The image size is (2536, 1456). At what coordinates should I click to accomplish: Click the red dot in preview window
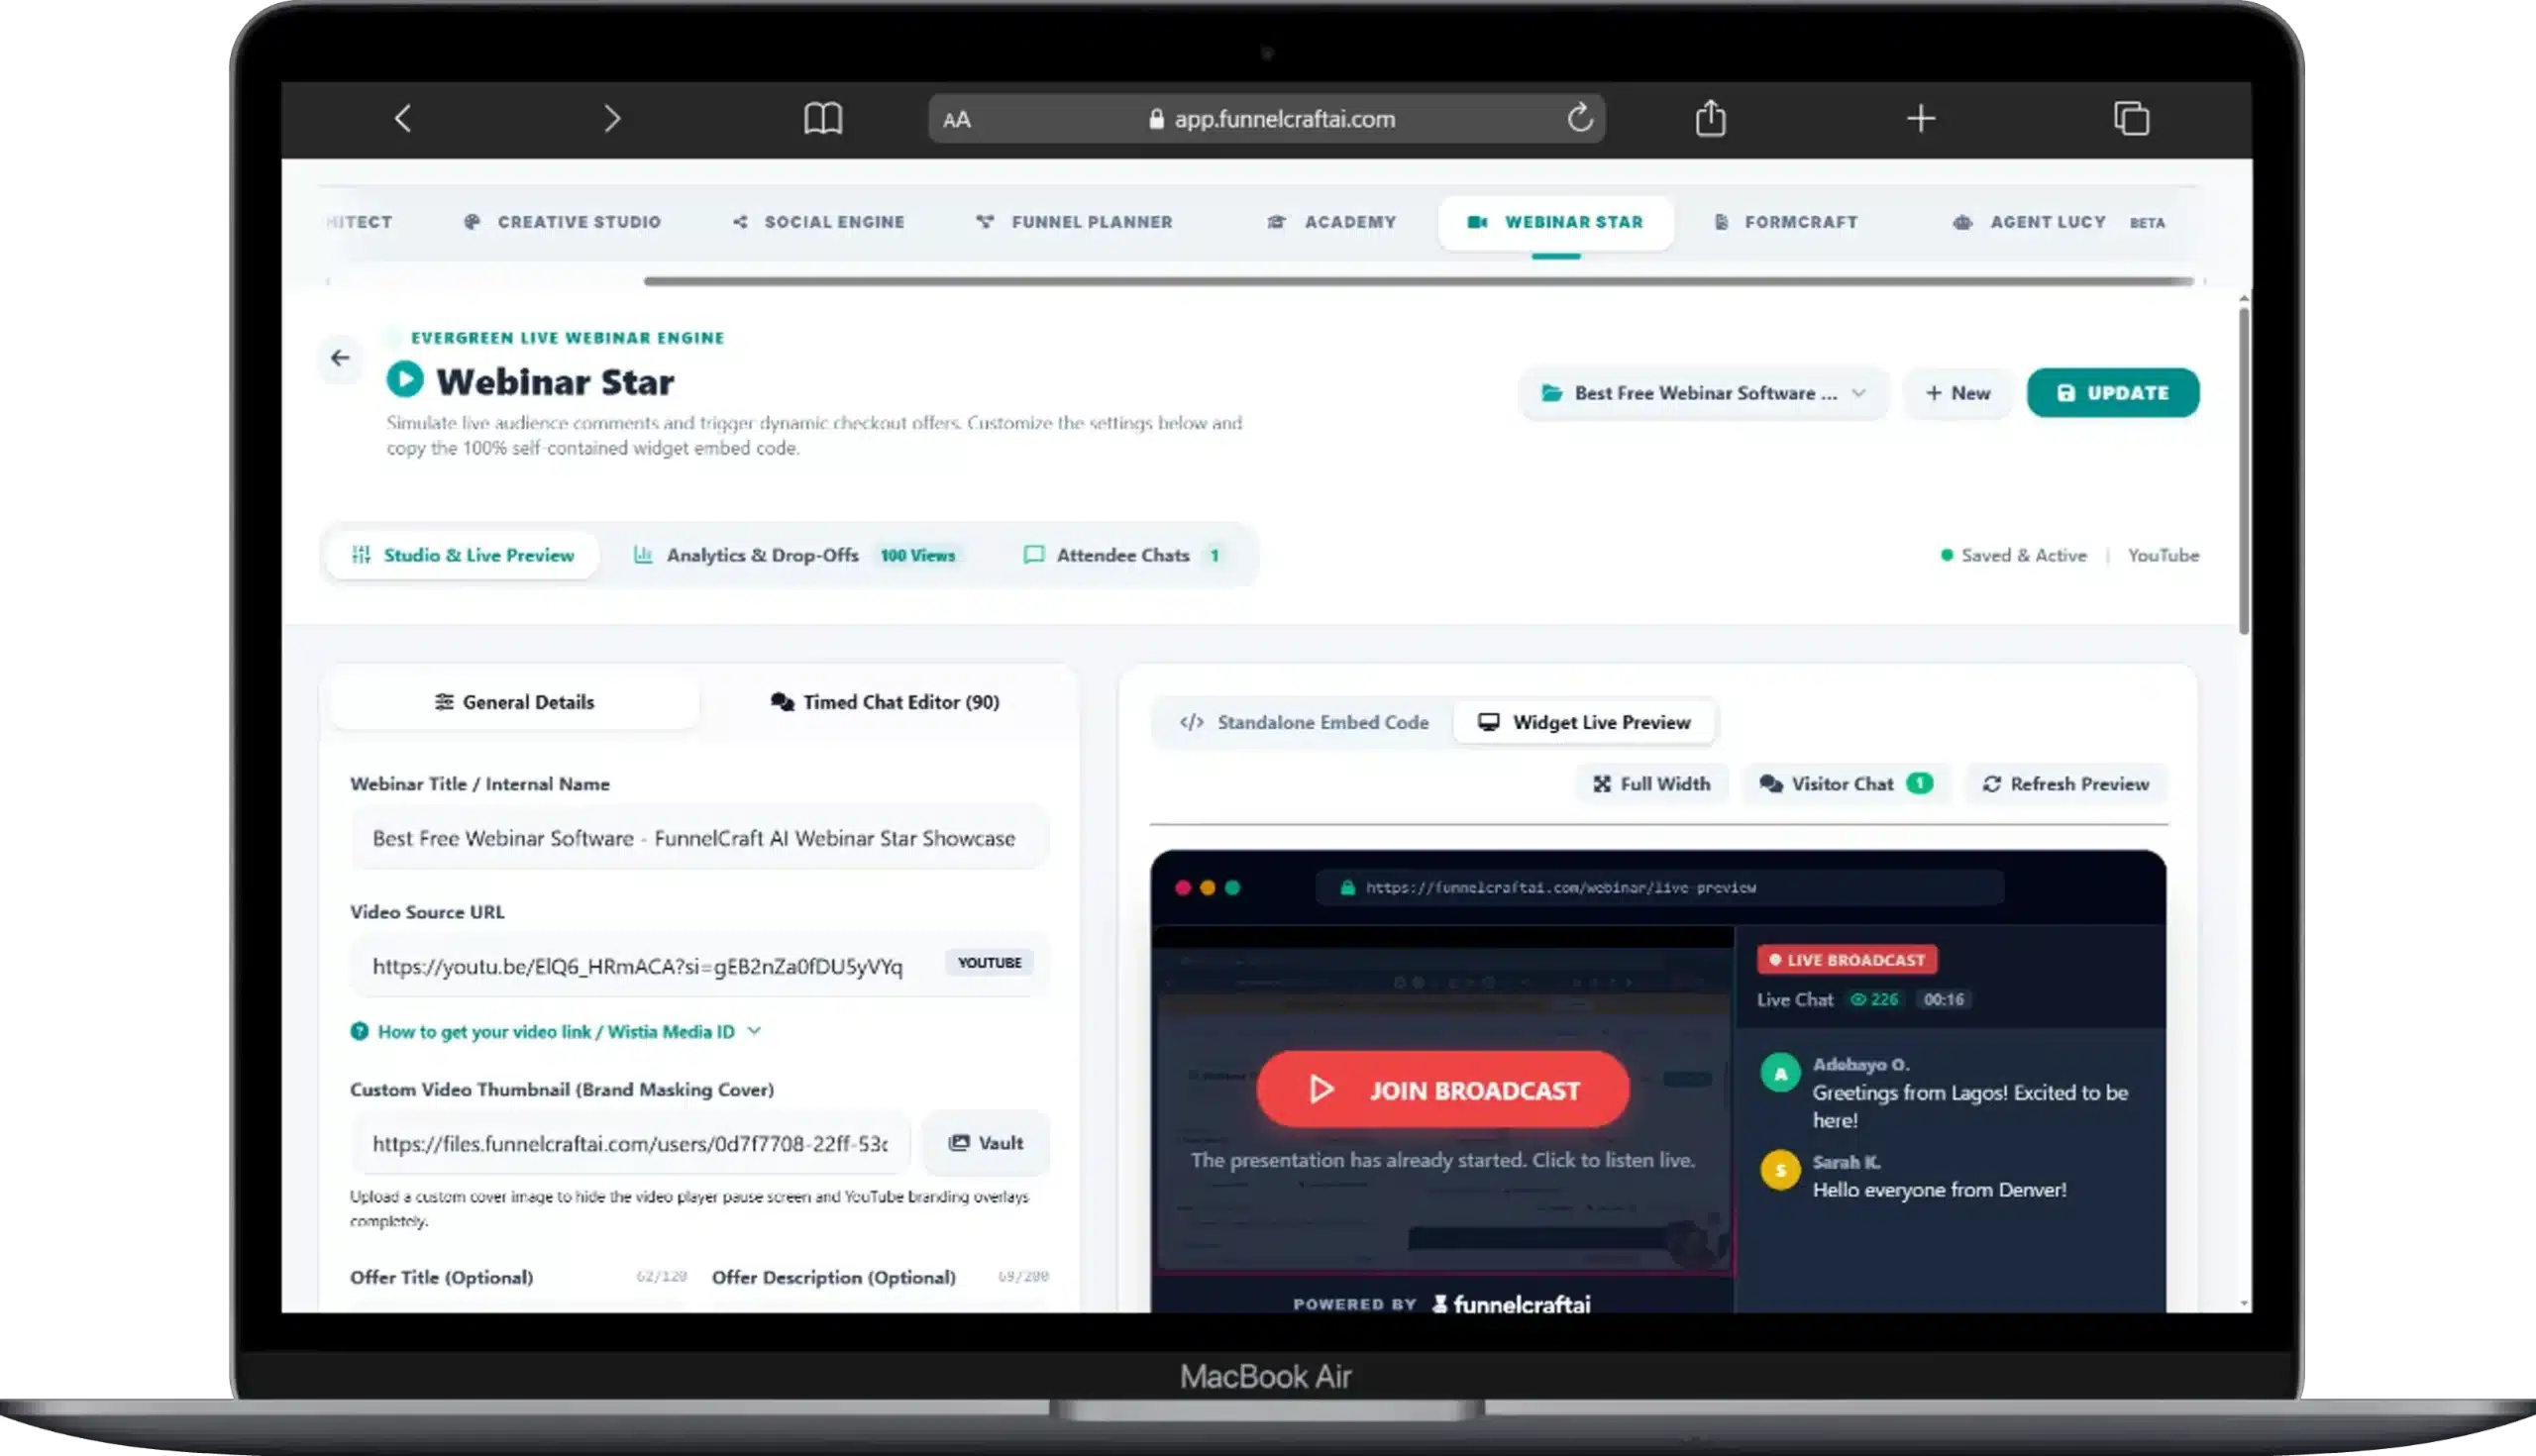coord(1183,888)
